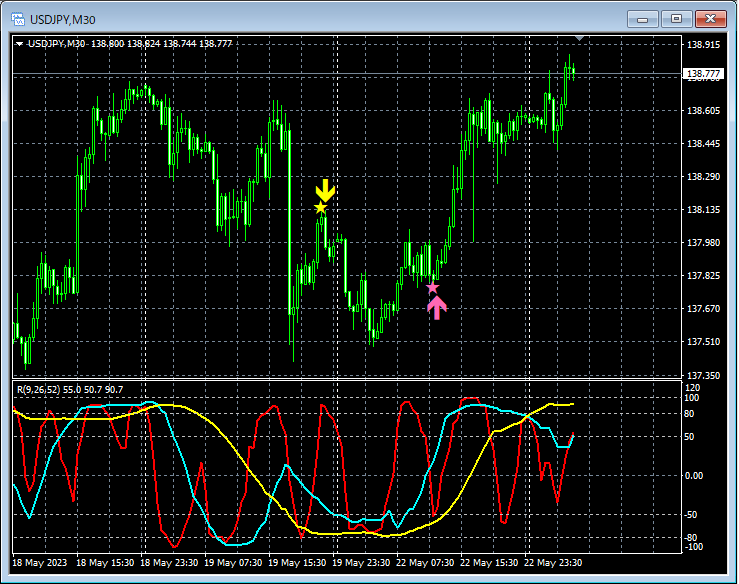The image size is (739, 584).
Task: Click time axis label 19 May 23:30
Action: tap(361, 563)
